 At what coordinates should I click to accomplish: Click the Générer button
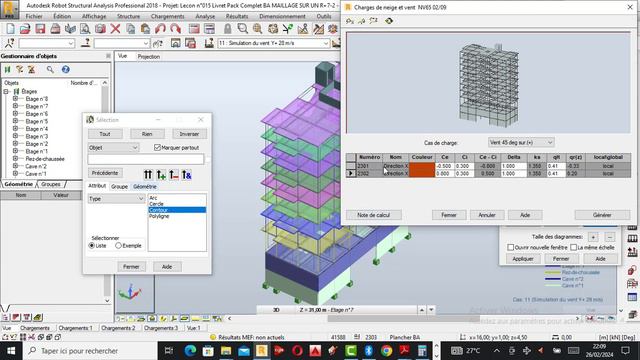[602, 215]
